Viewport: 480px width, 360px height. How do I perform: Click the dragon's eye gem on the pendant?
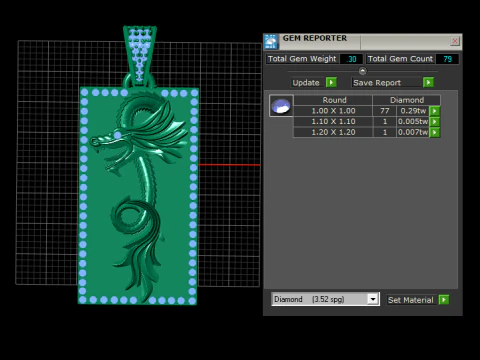point(117,135)
